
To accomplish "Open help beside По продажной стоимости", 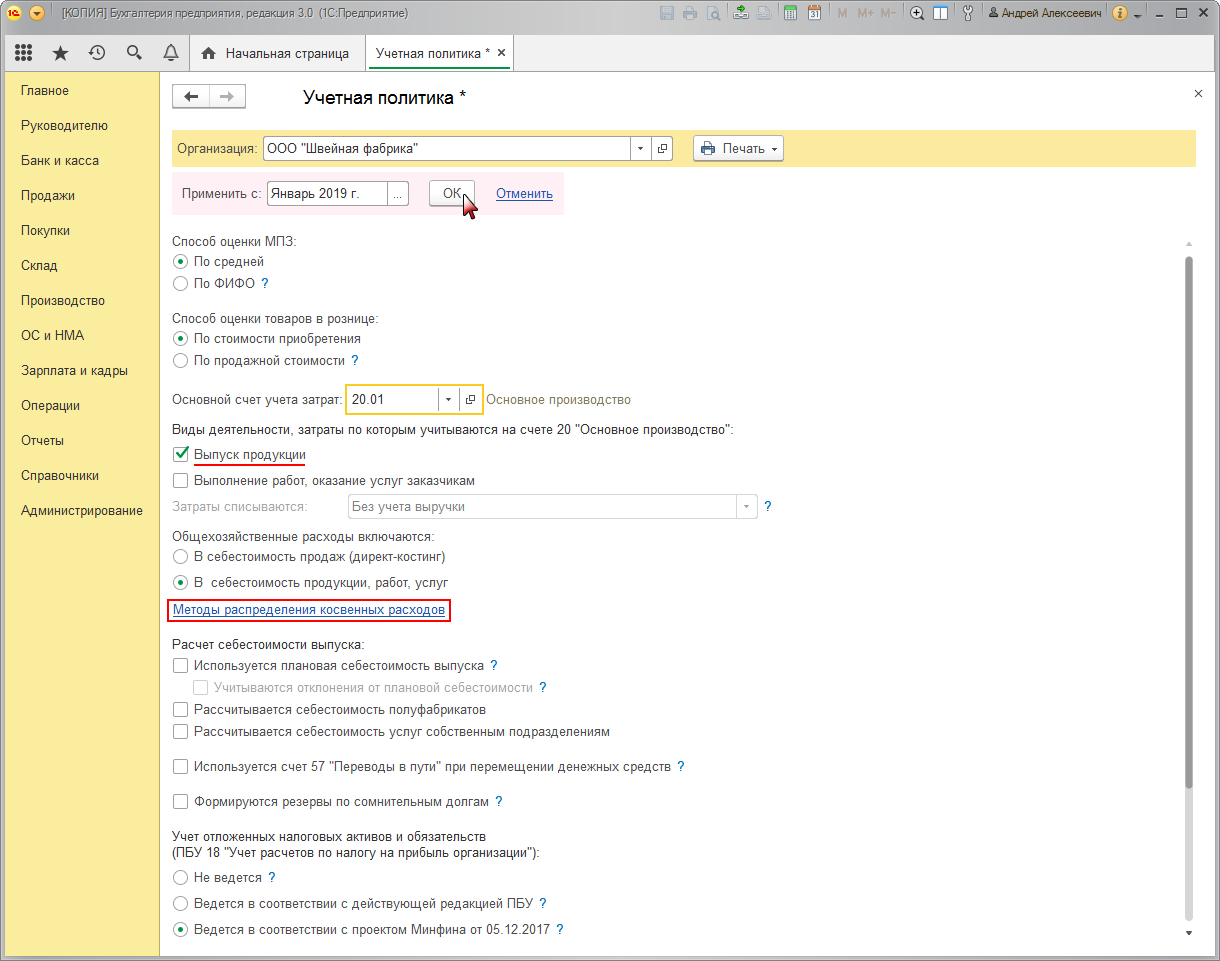I will tap(355, 360).
